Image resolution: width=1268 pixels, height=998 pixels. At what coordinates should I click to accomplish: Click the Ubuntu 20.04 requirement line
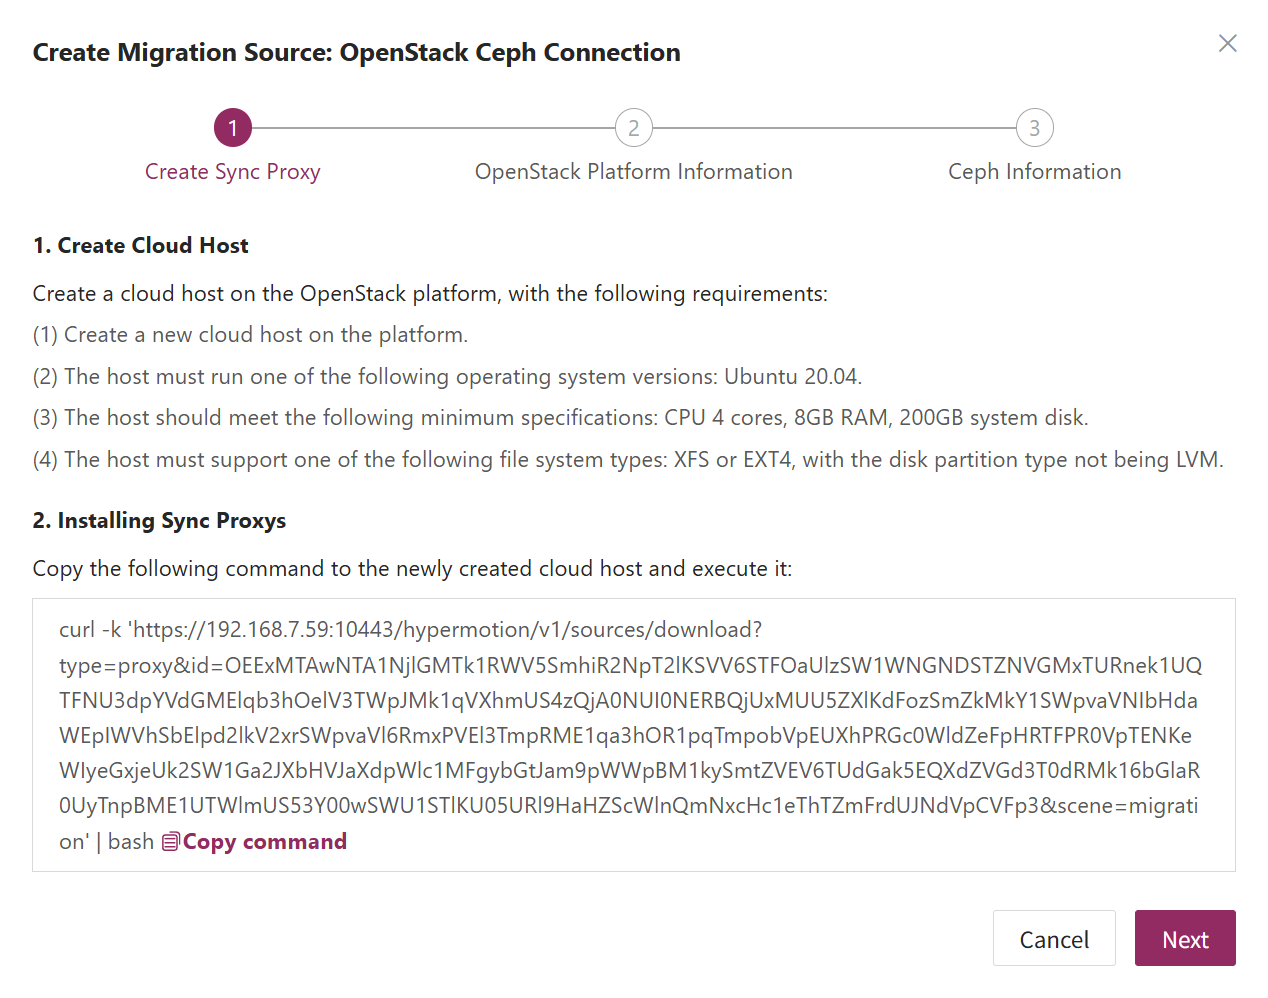tap(448, 377)
